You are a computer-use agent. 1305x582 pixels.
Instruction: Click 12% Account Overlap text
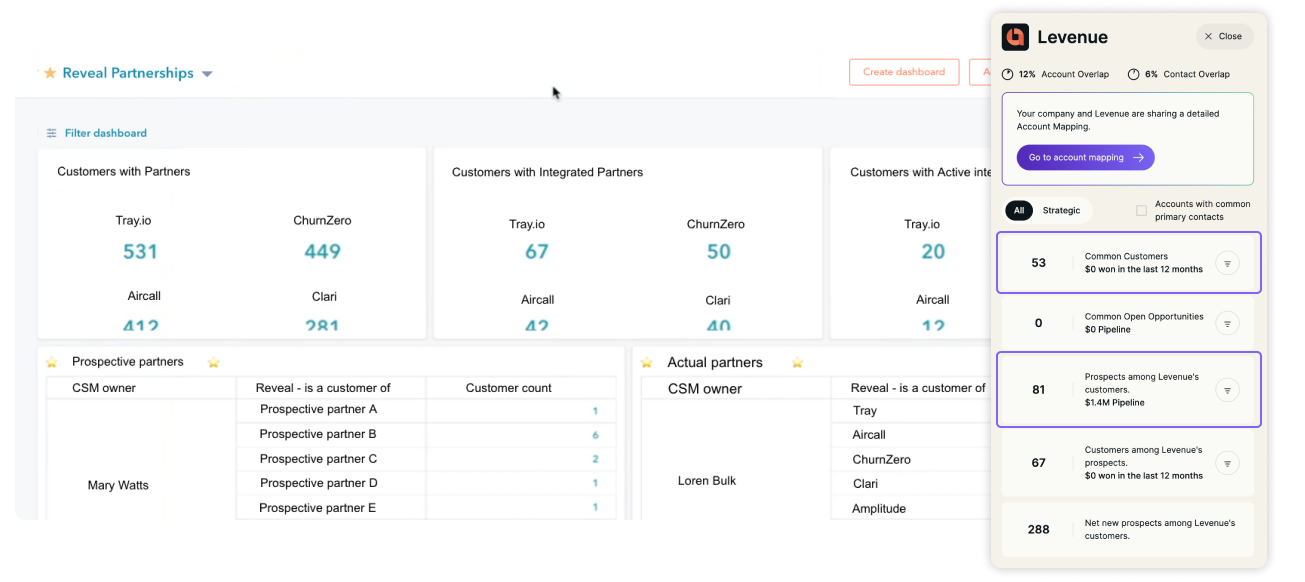click(x=1063, y=74)
